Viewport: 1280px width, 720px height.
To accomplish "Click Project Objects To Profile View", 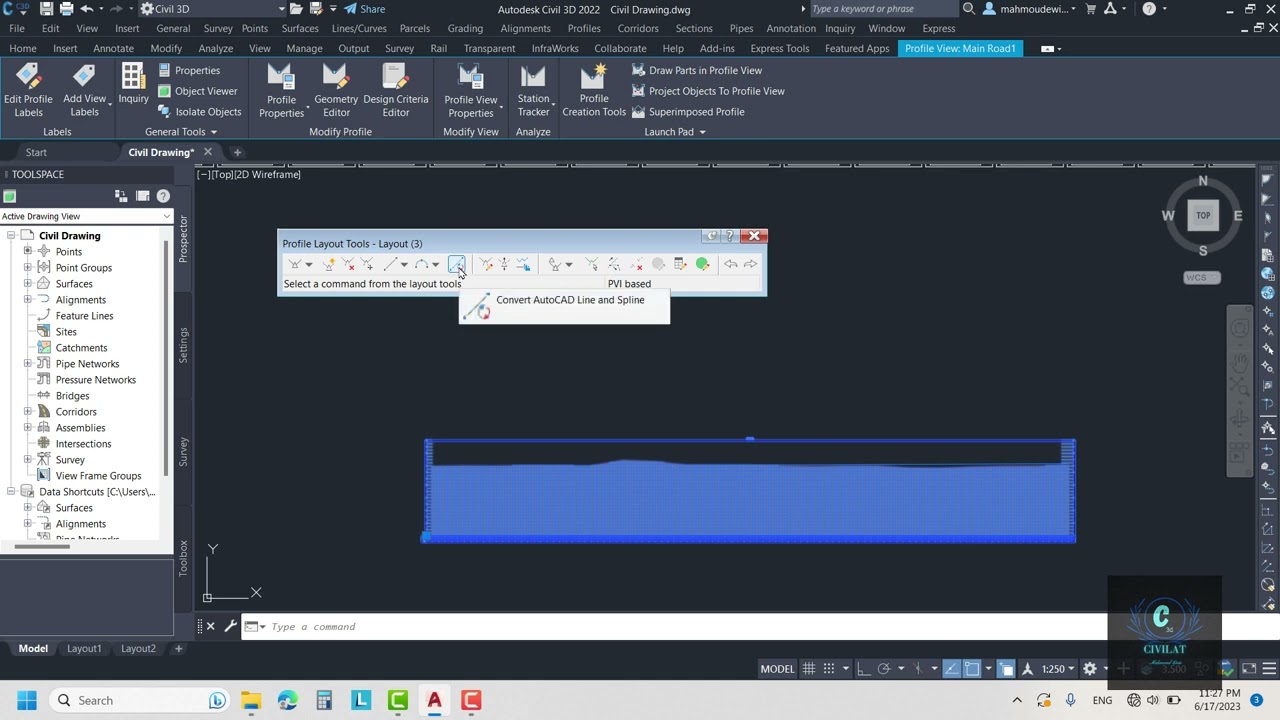I will point(708,91).
